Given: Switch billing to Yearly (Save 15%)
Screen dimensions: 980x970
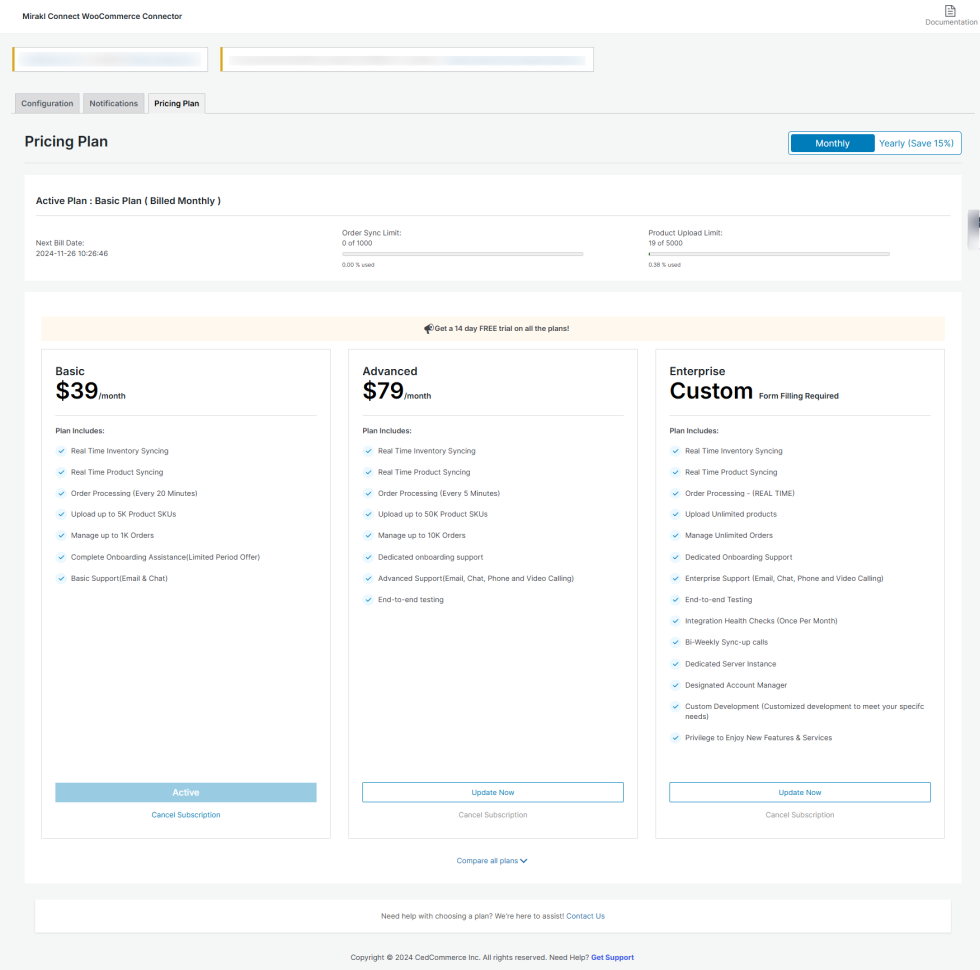Looking at the screenshot, I should coord(916,143).
